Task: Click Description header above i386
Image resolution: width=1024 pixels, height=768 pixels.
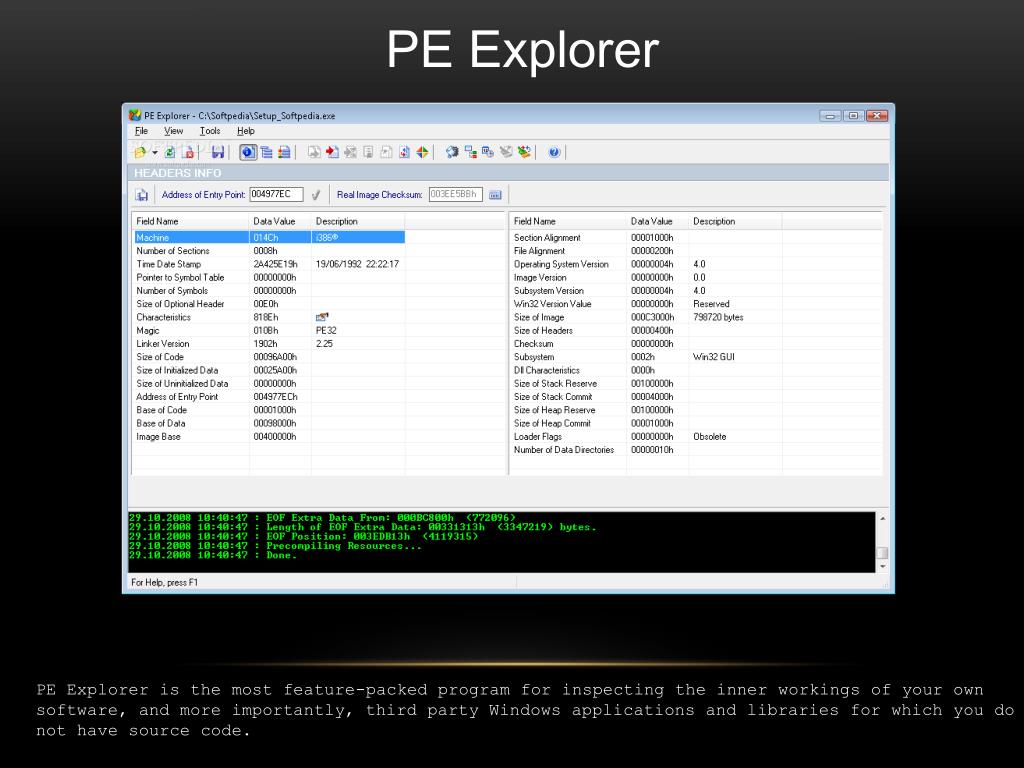Action: pyautogui.click(x=358, y=221)
